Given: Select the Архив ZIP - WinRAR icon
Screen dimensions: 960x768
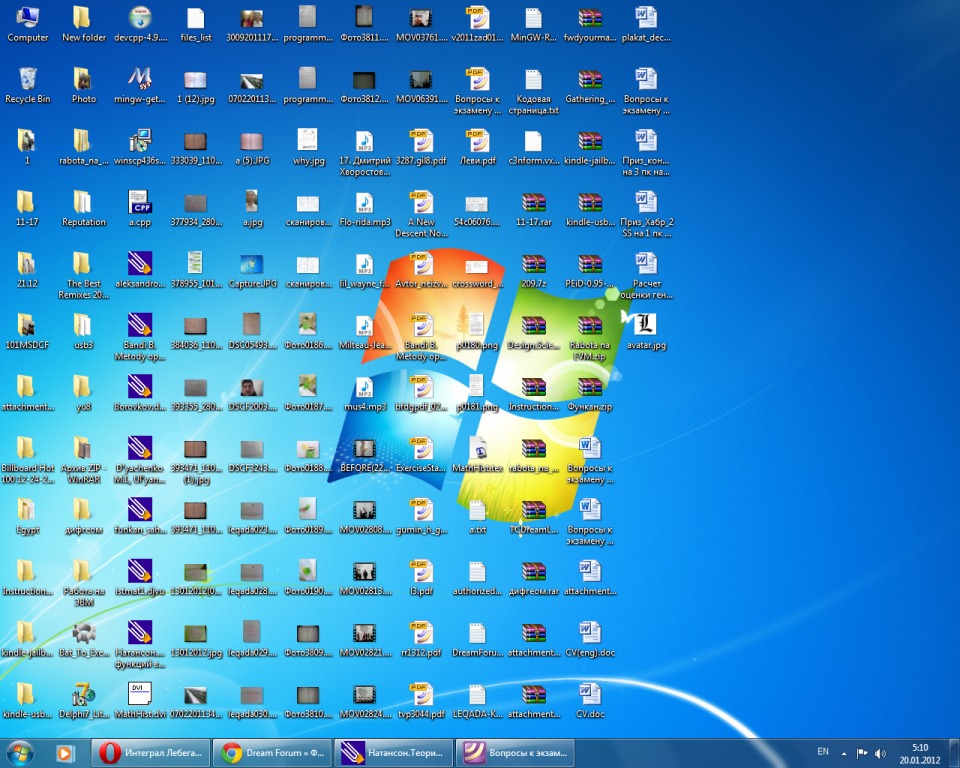Looking at the screenshot, I should (x=84, y=460).
